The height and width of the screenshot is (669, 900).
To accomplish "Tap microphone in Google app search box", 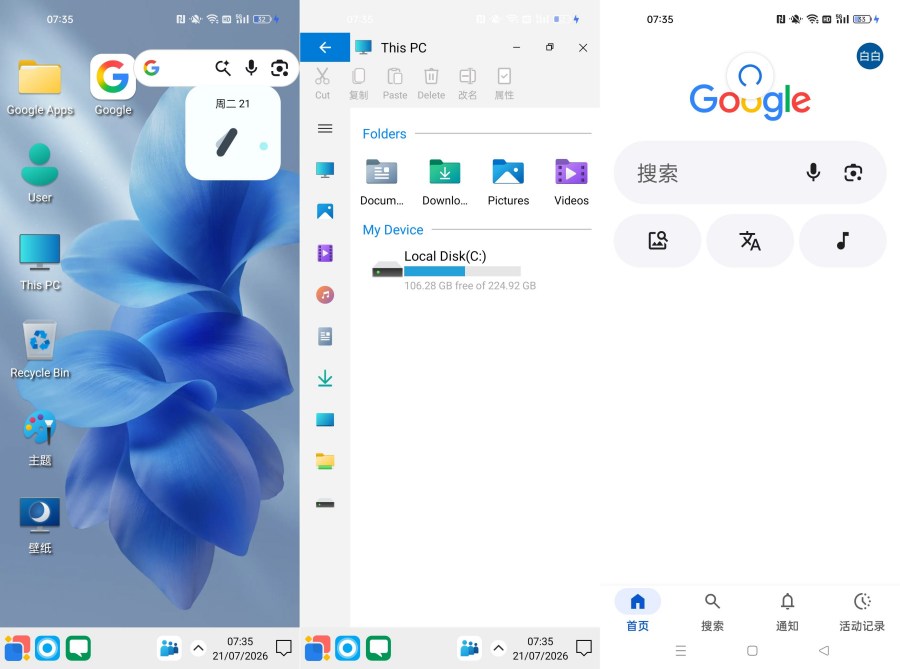I will click(x=813, y=172).
